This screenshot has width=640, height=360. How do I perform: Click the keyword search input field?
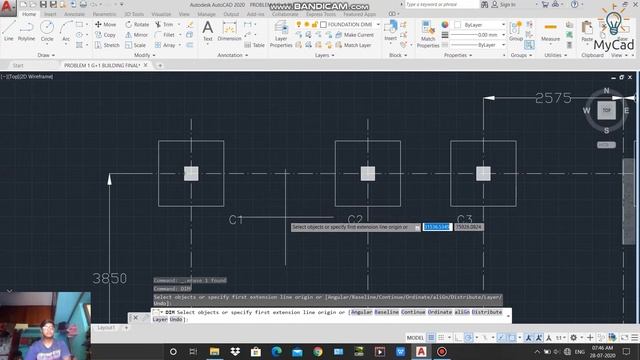[442, 4]
